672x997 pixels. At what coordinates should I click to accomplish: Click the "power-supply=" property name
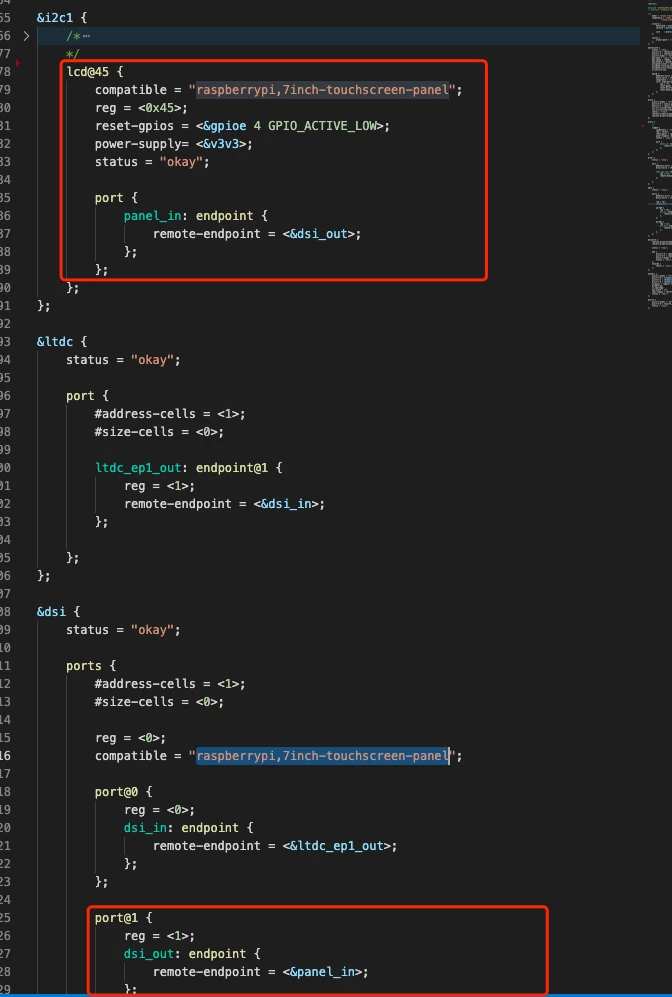[143, 144]
